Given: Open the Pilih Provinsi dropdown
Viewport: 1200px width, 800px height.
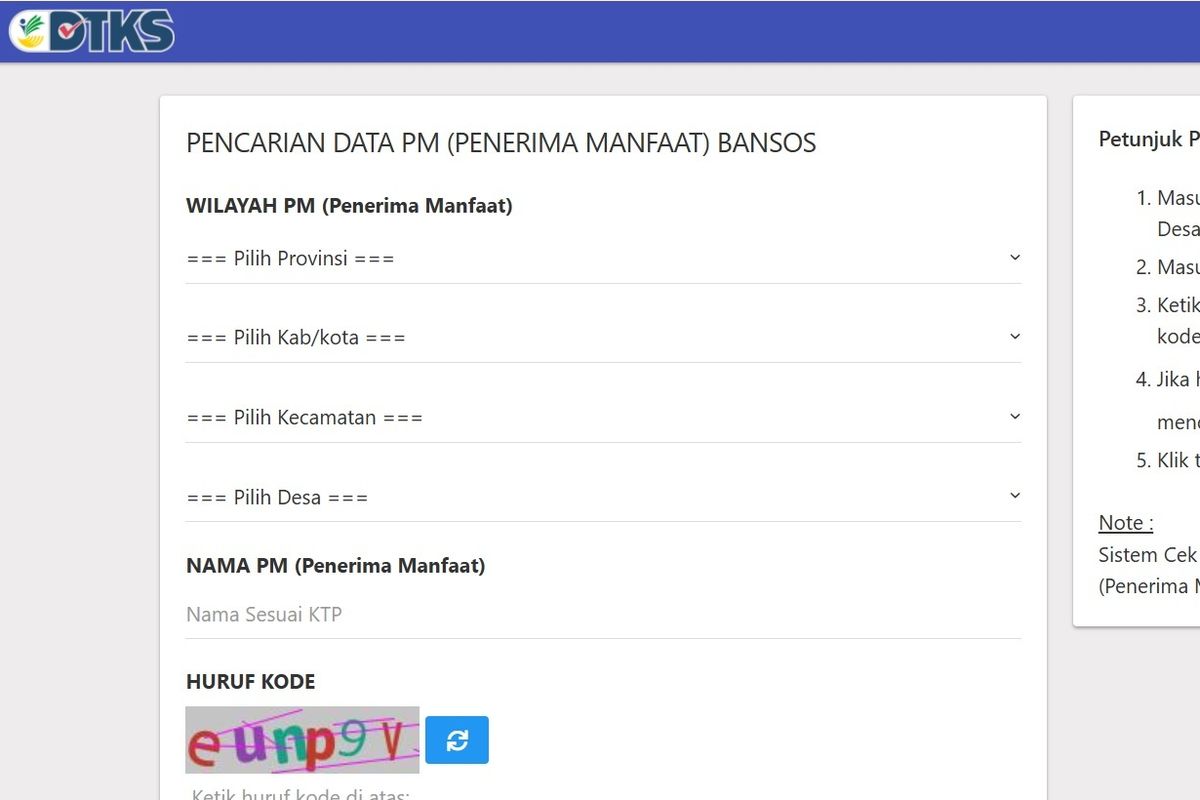Looking at the screenshot, I should tap(603, 258).
